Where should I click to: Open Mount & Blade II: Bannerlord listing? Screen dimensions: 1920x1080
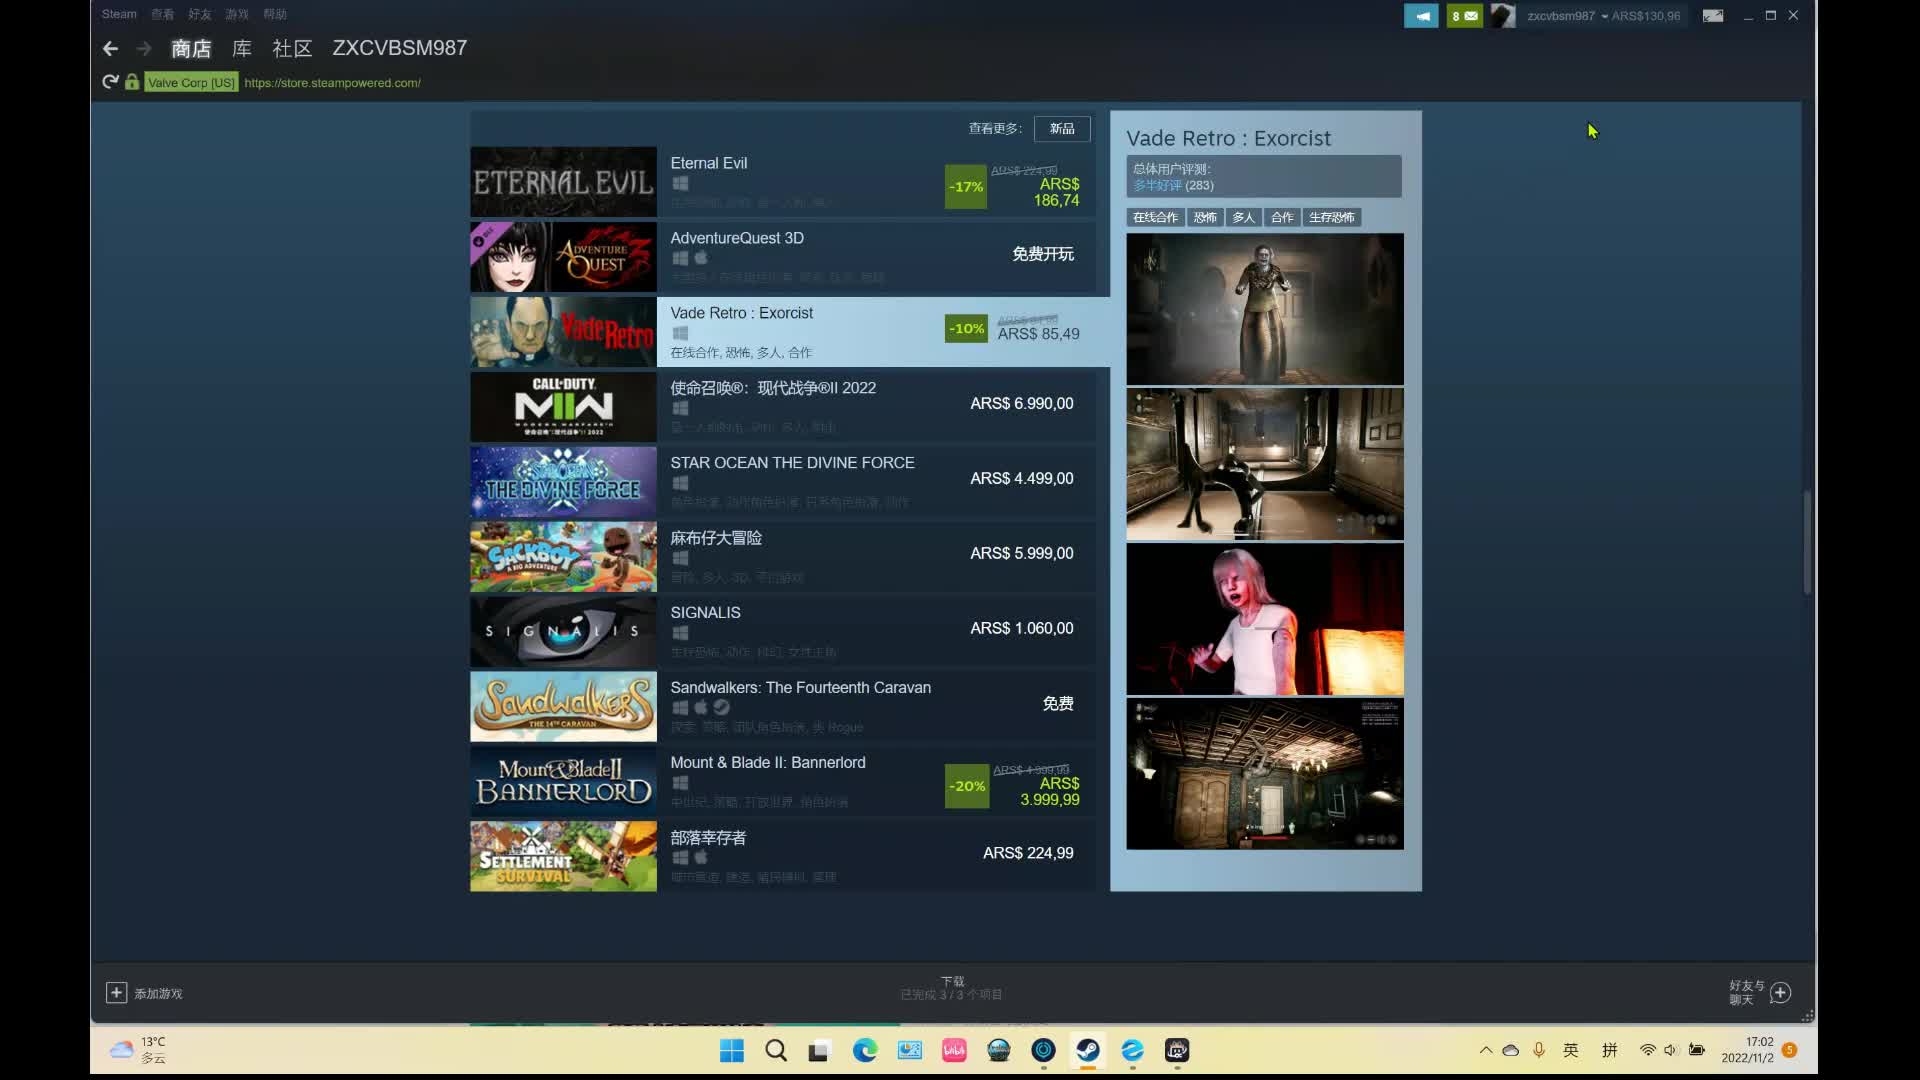[x=782, y=782]
